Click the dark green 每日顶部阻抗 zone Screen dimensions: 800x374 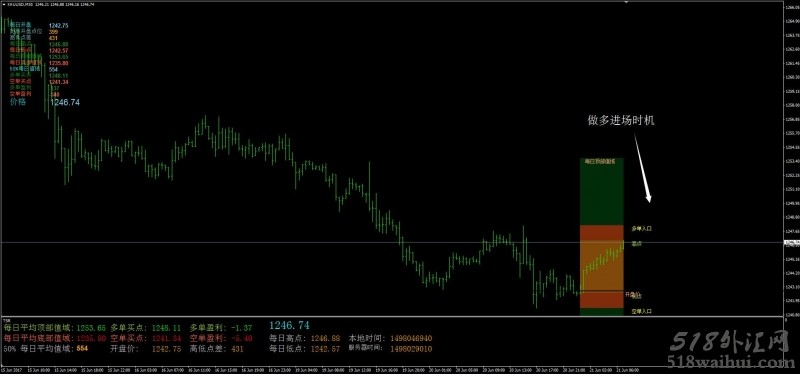tap(602, 191)
